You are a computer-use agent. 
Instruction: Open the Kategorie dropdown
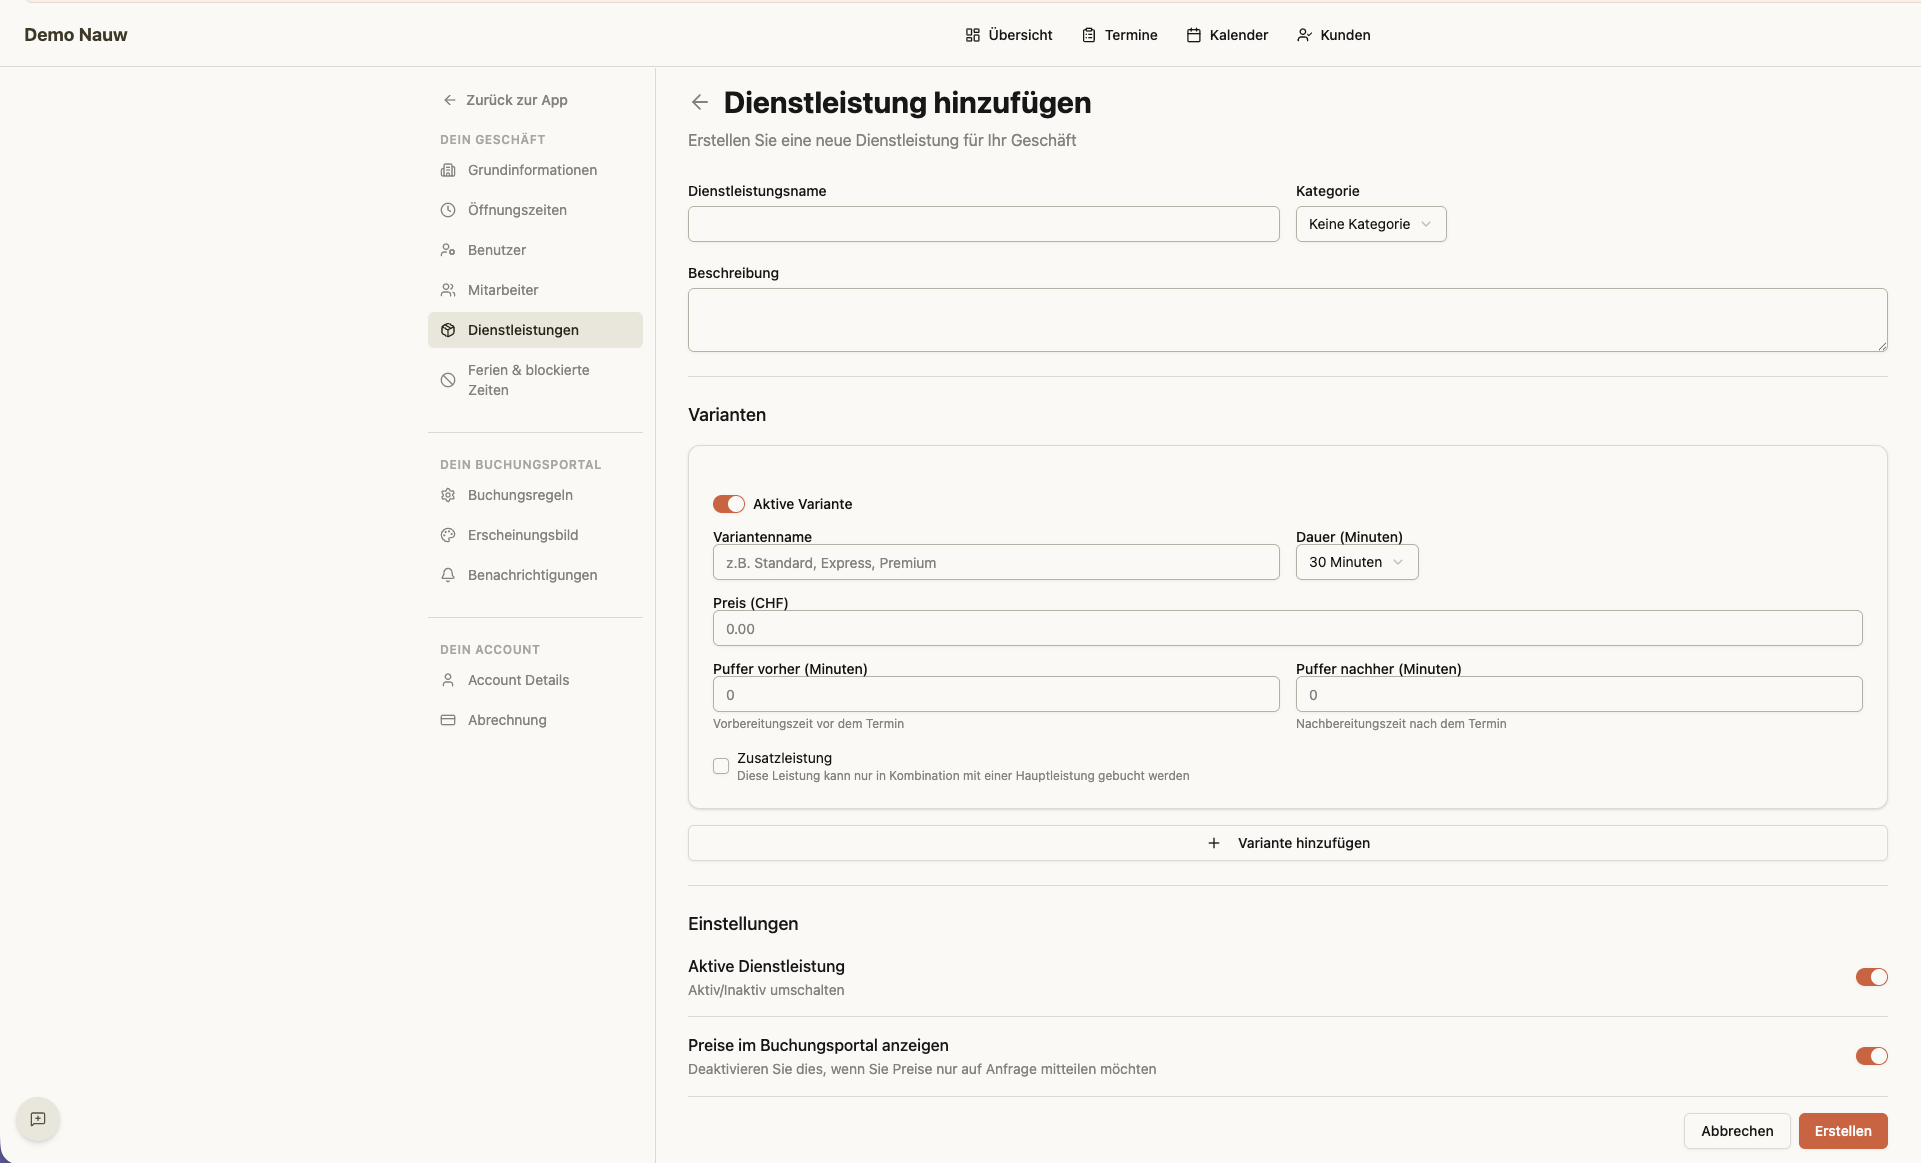point(1371,224)
